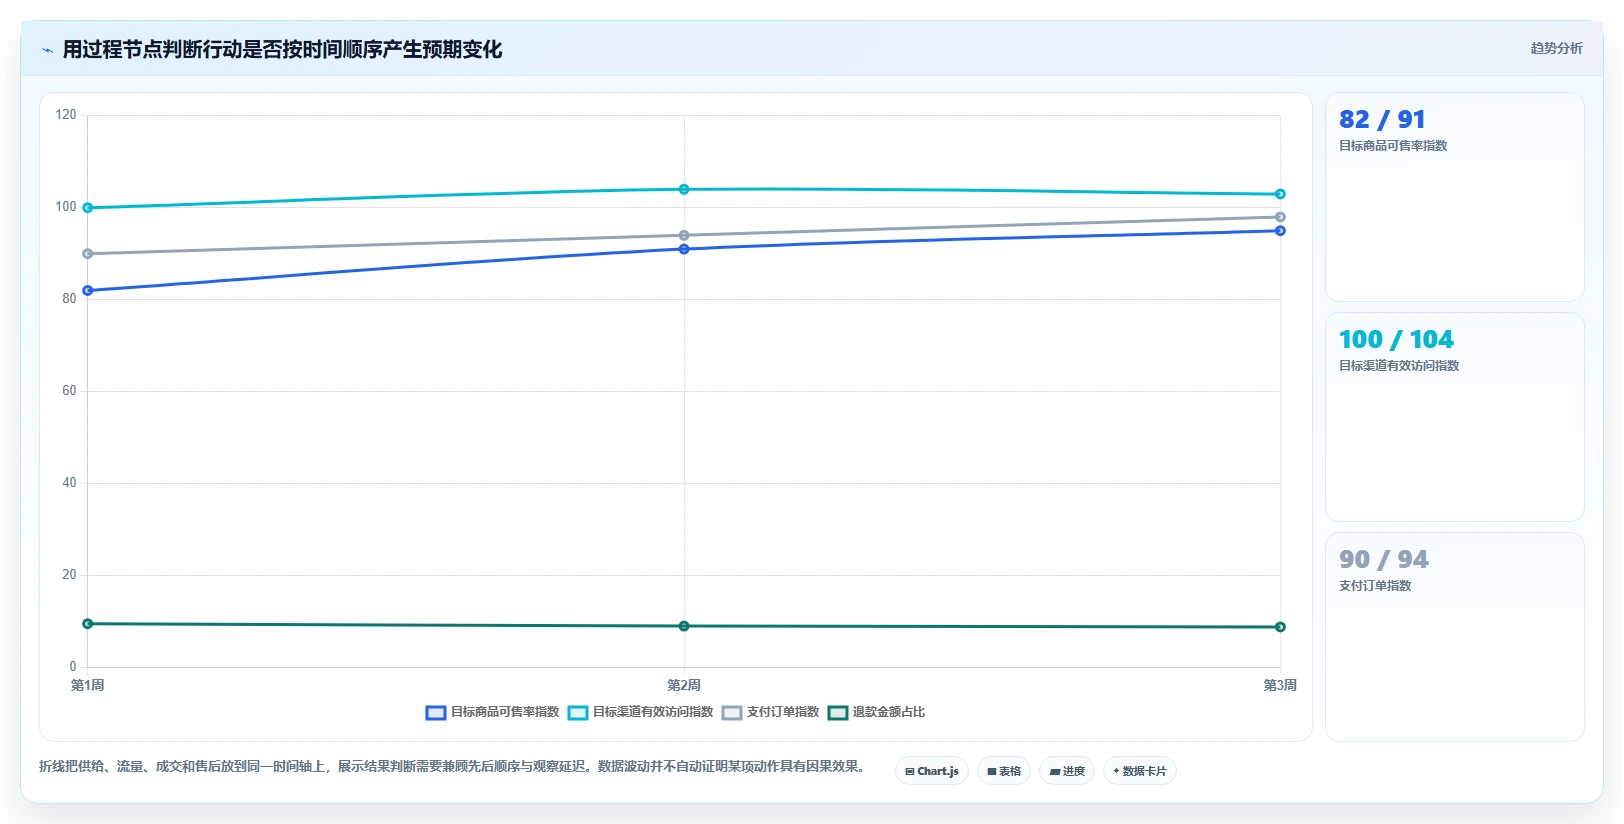Viewport: 1624px width, 824px height.
Task: Click the 进度 chip
Action: point(1067,771)
